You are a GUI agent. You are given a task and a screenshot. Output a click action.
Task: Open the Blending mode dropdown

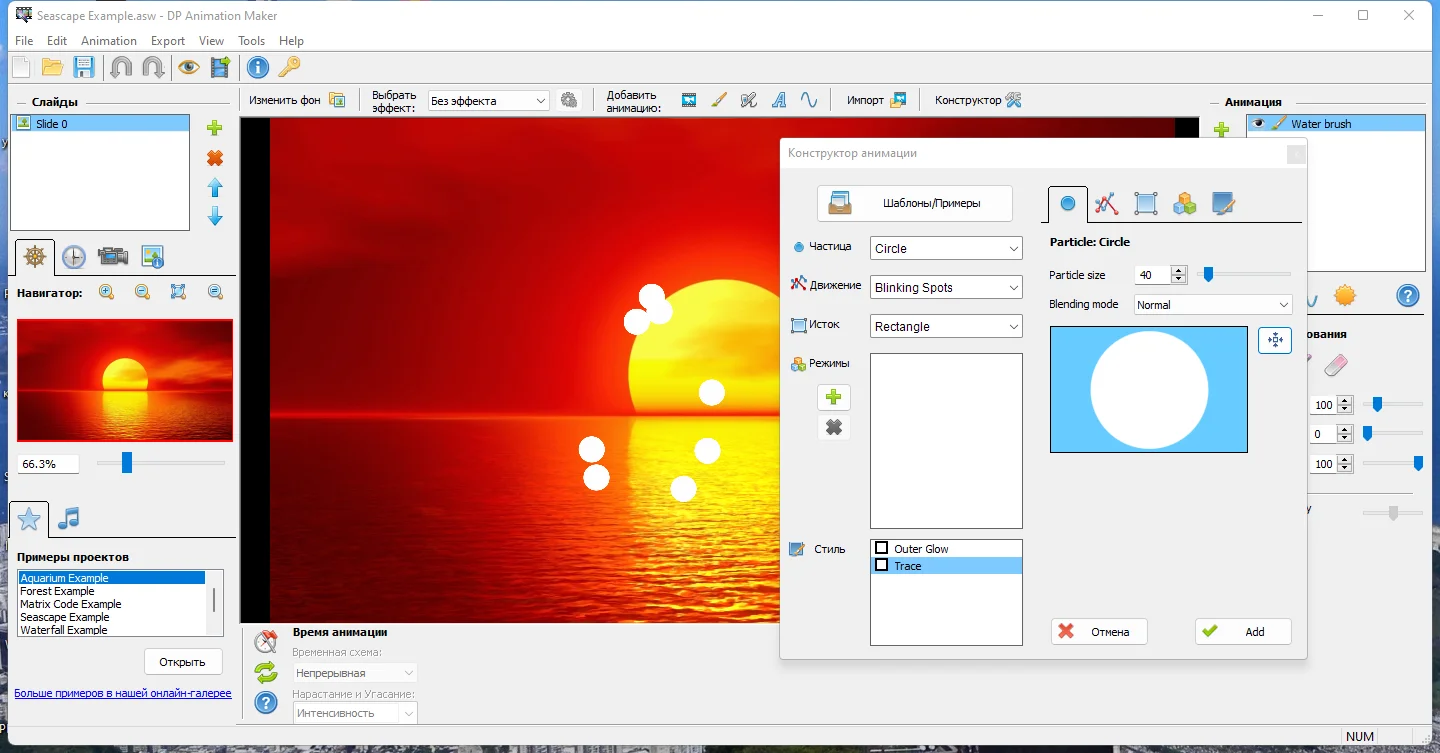[1213, 305]
